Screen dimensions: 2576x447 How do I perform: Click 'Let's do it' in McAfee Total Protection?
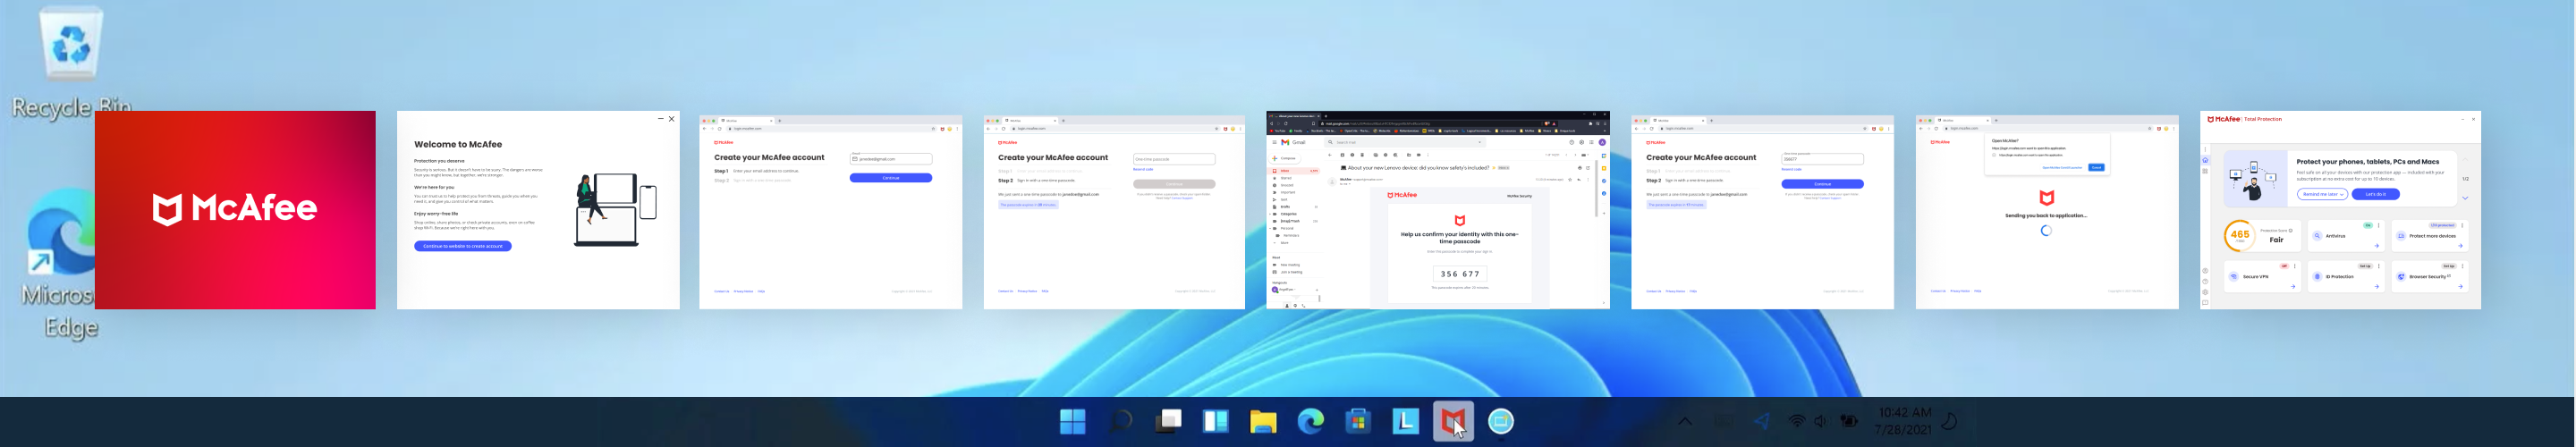[x=2376, y=194]
